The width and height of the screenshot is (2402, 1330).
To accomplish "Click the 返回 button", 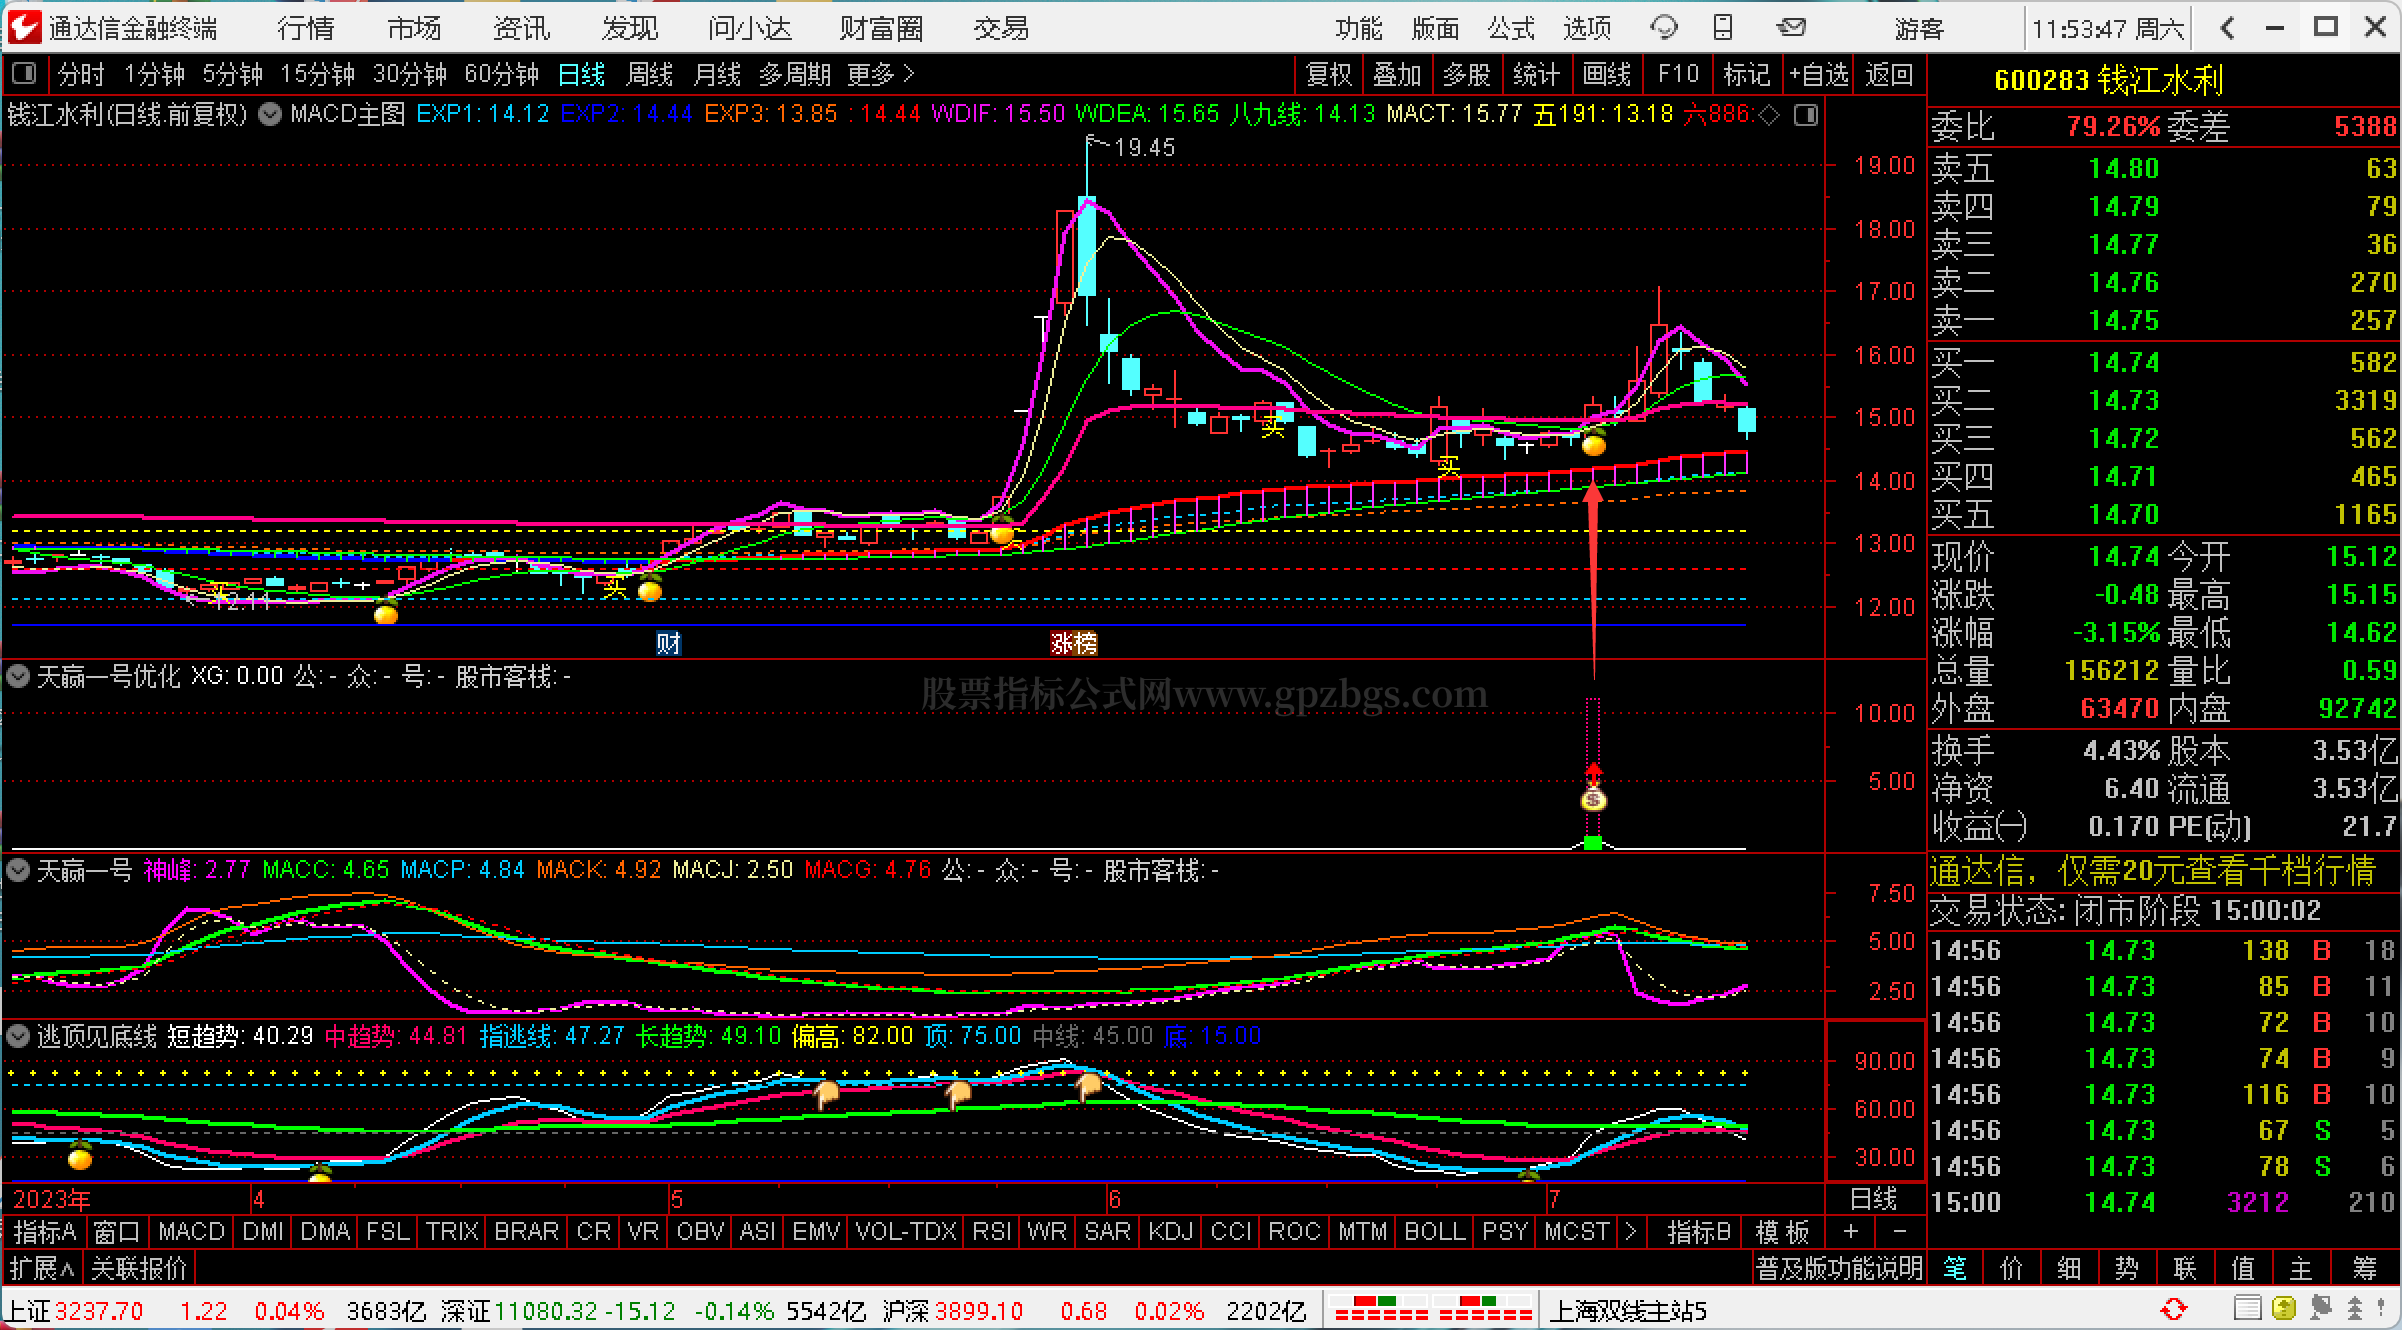I will point(1889,74).
